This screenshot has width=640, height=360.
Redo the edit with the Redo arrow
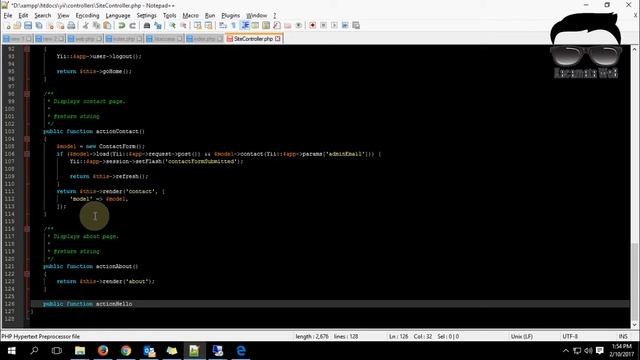(x=132, y=25)
